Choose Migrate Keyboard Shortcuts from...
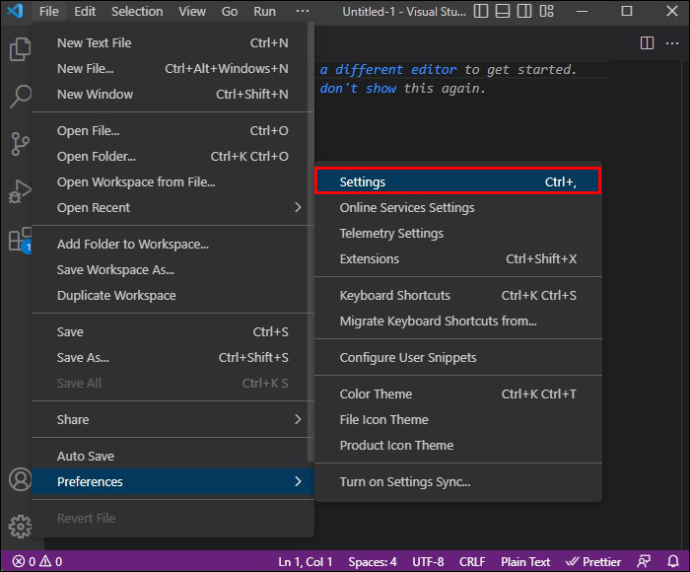 click(x=458, y=321)
